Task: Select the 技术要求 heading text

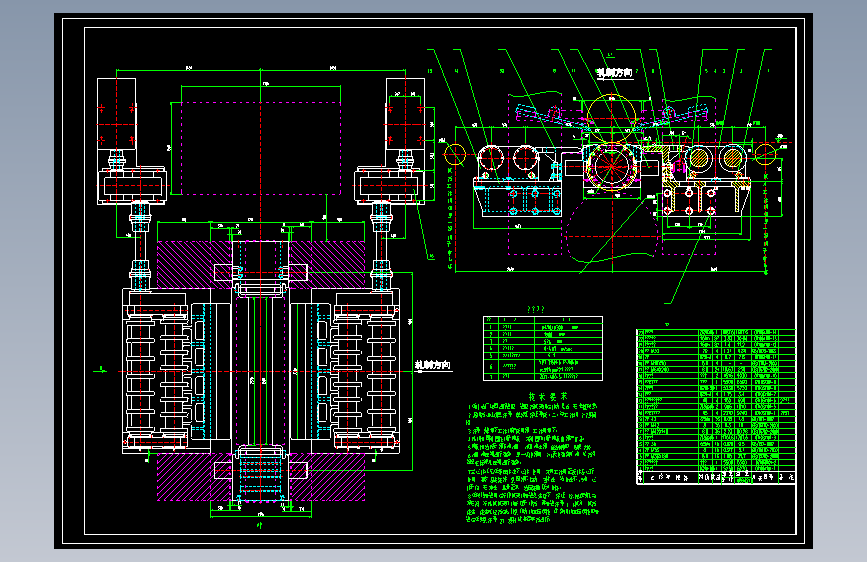Action: (x=547, y=397)
